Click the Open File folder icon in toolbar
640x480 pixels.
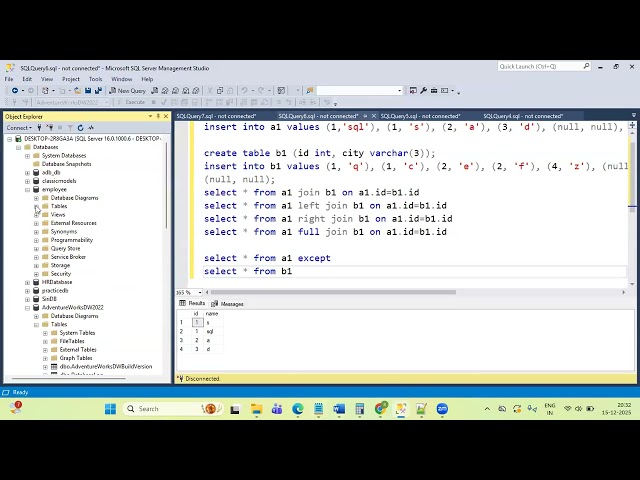point(77,91)
